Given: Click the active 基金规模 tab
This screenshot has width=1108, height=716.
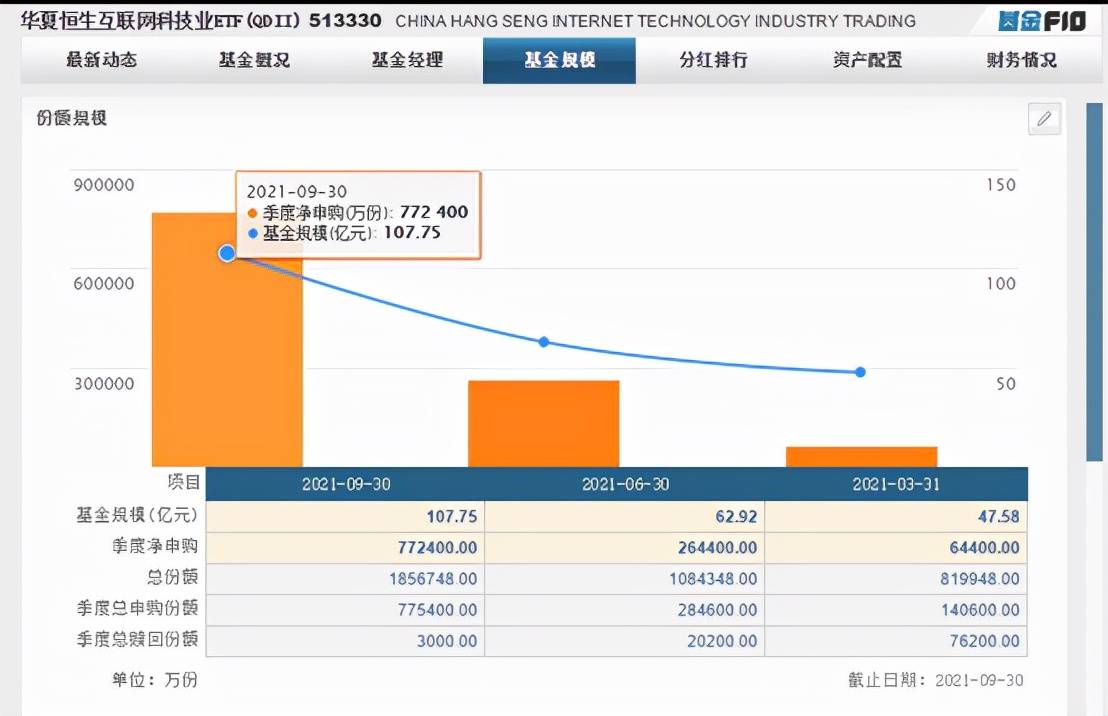Looking at the screenshot, I should [x=559, y=60].
